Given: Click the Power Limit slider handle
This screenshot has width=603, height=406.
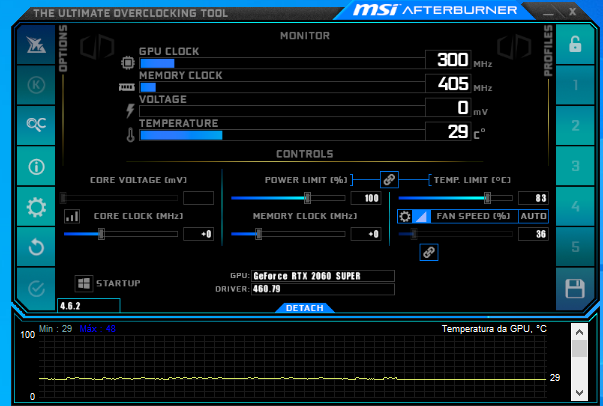Looking at the screenshot, I should click(x=307, y=198).
